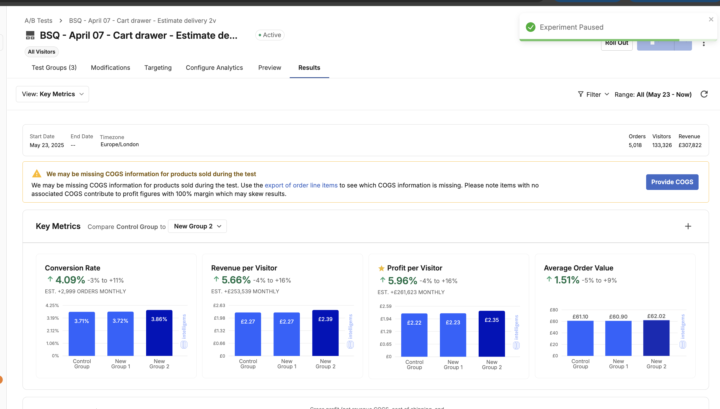Click the Control Group bar in Conversion Rate
Screen dimensions: 720x409
[82, 334]
